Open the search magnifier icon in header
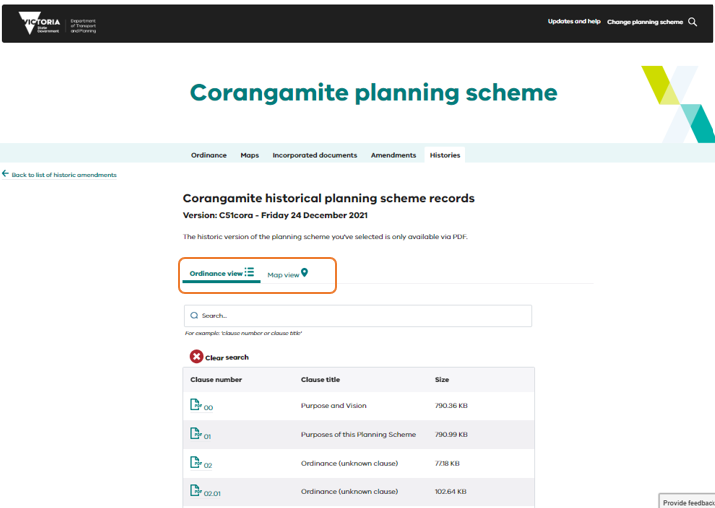The image size is (715, 508). (692, 22)
